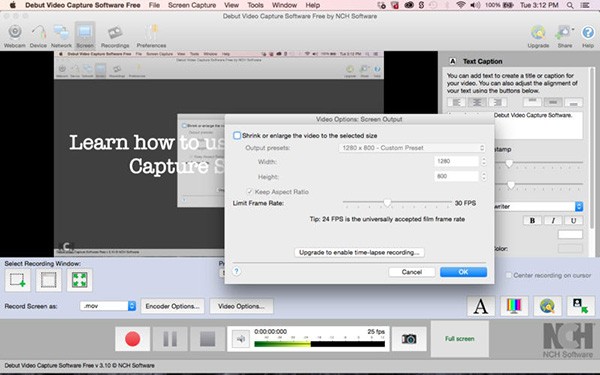
Task: Adjust the lower caption slider
Action: pyautogui.click(x=511, y=185)
